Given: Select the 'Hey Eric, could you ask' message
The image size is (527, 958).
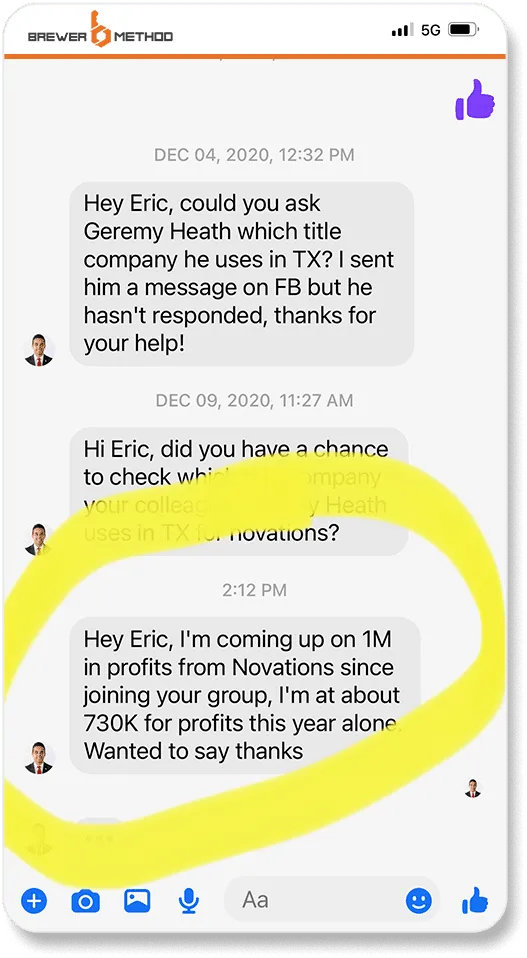Looking at the screenshot, I should [241, 274].
